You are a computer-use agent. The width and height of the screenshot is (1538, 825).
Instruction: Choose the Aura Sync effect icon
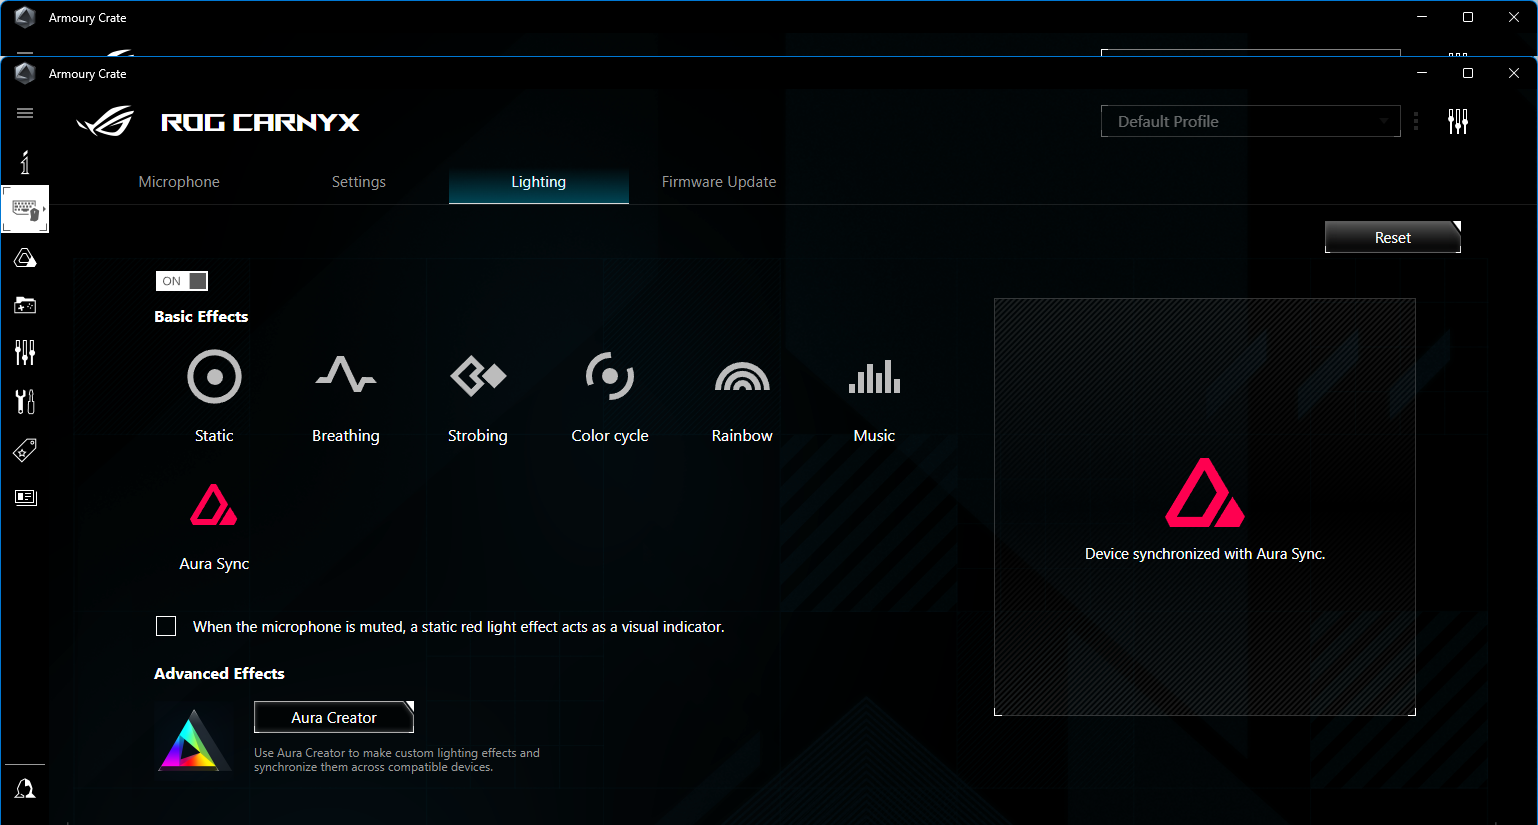point(214,505)
